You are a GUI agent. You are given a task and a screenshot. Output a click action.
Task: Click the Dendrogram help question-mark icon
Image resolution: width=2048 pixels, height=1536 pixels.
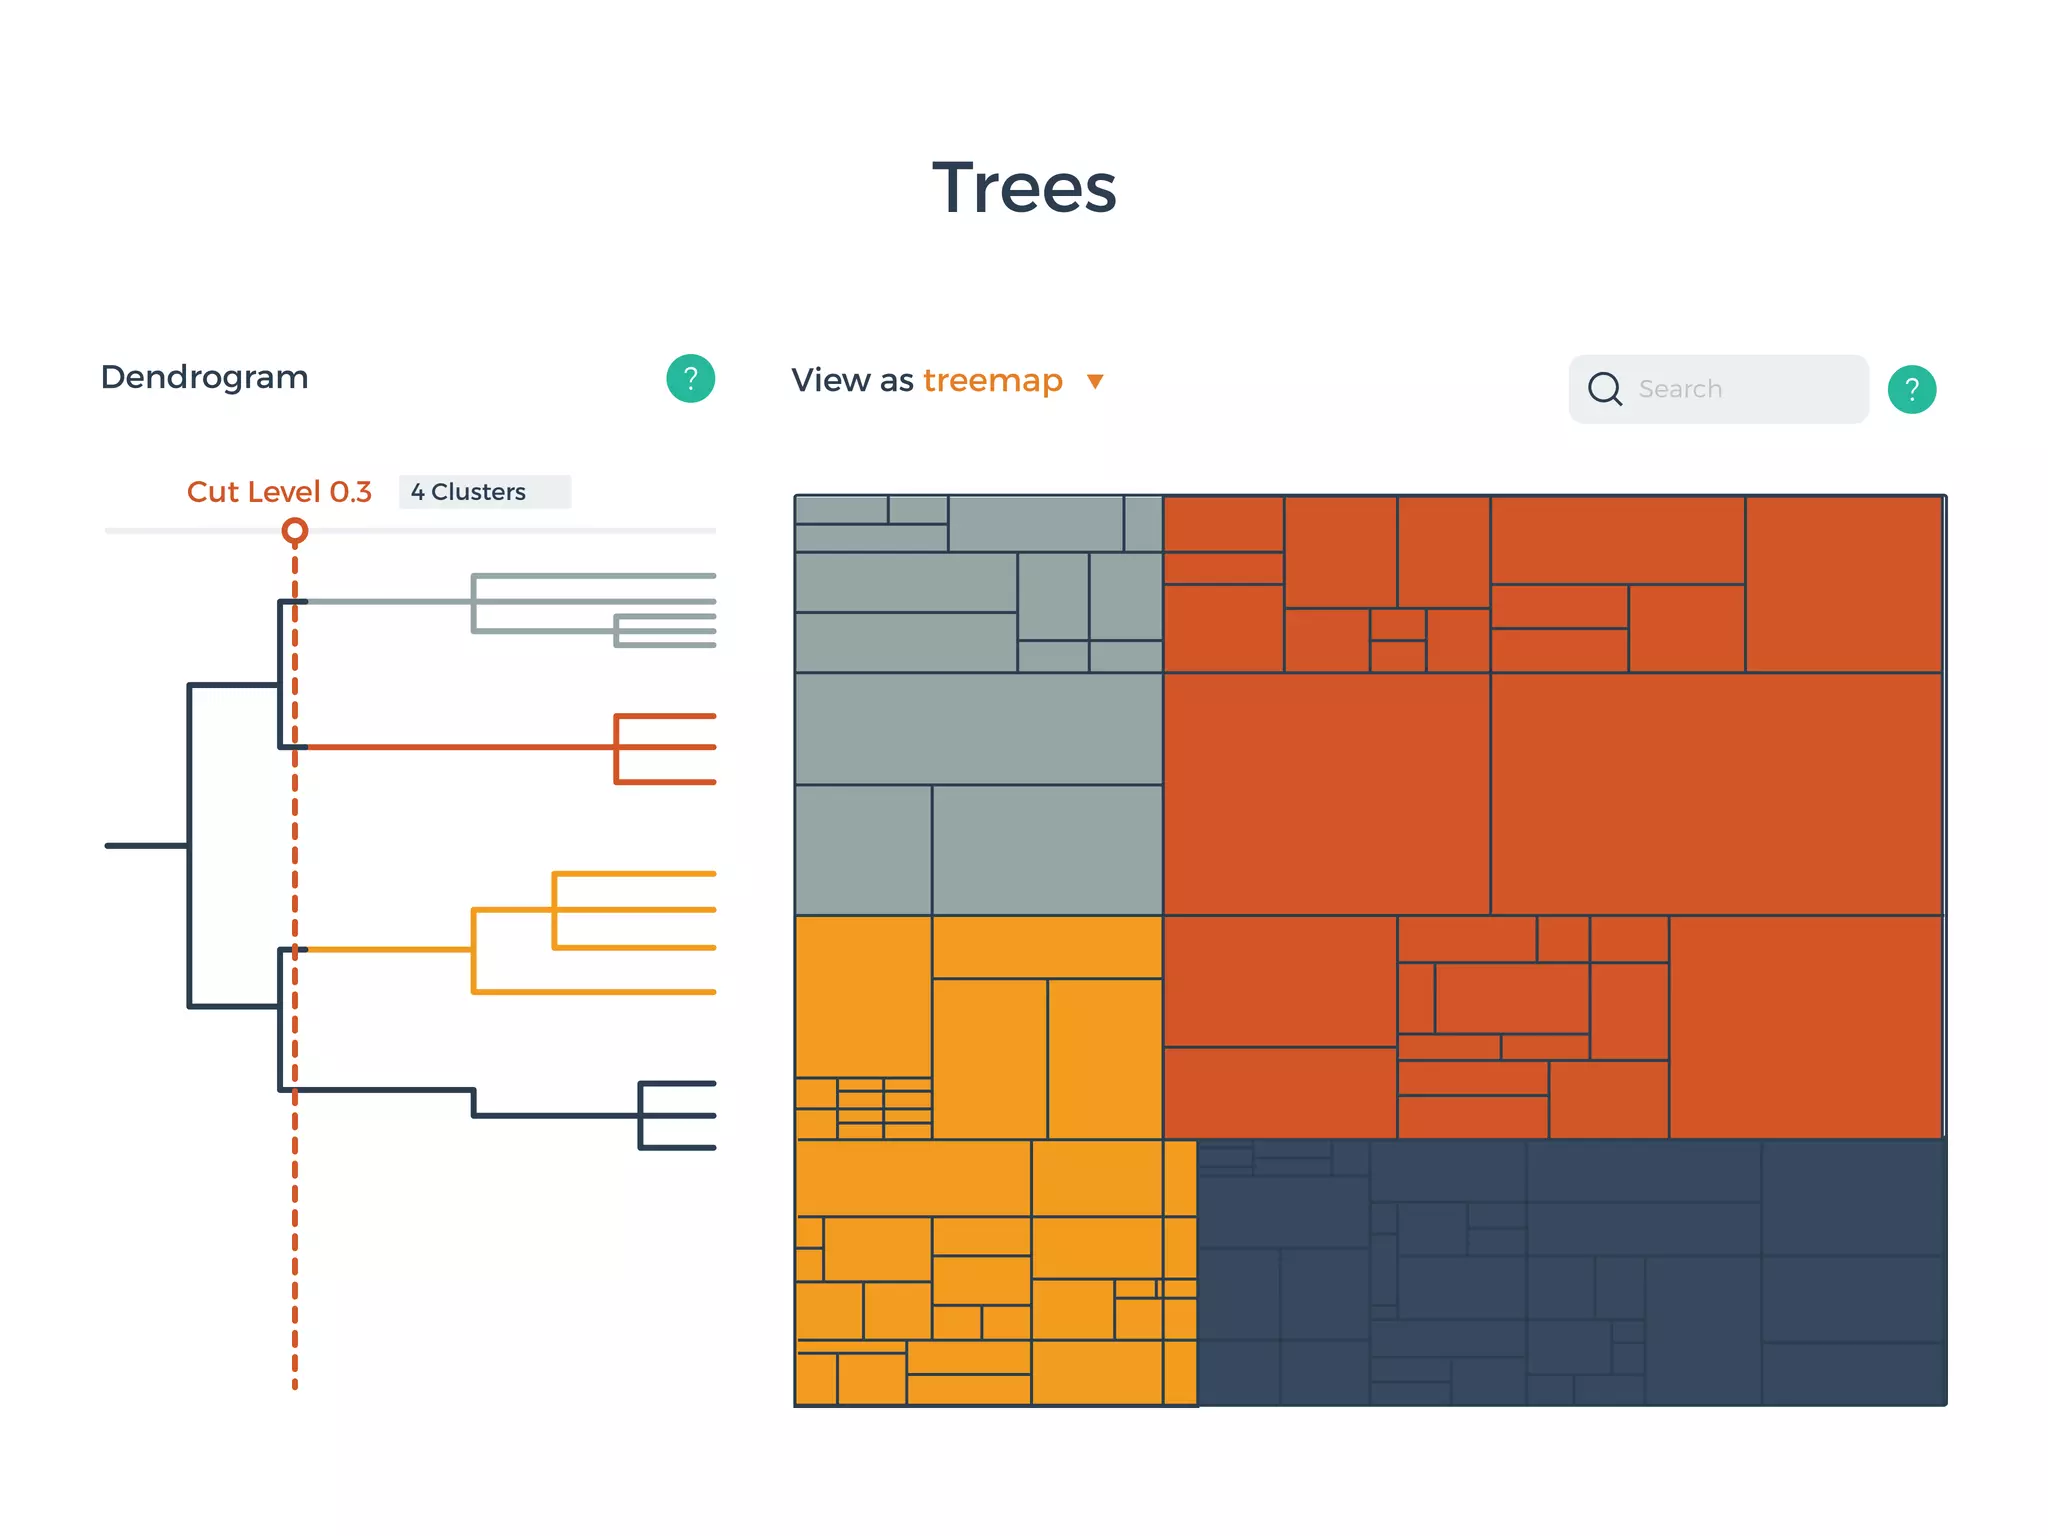(690, 379)
